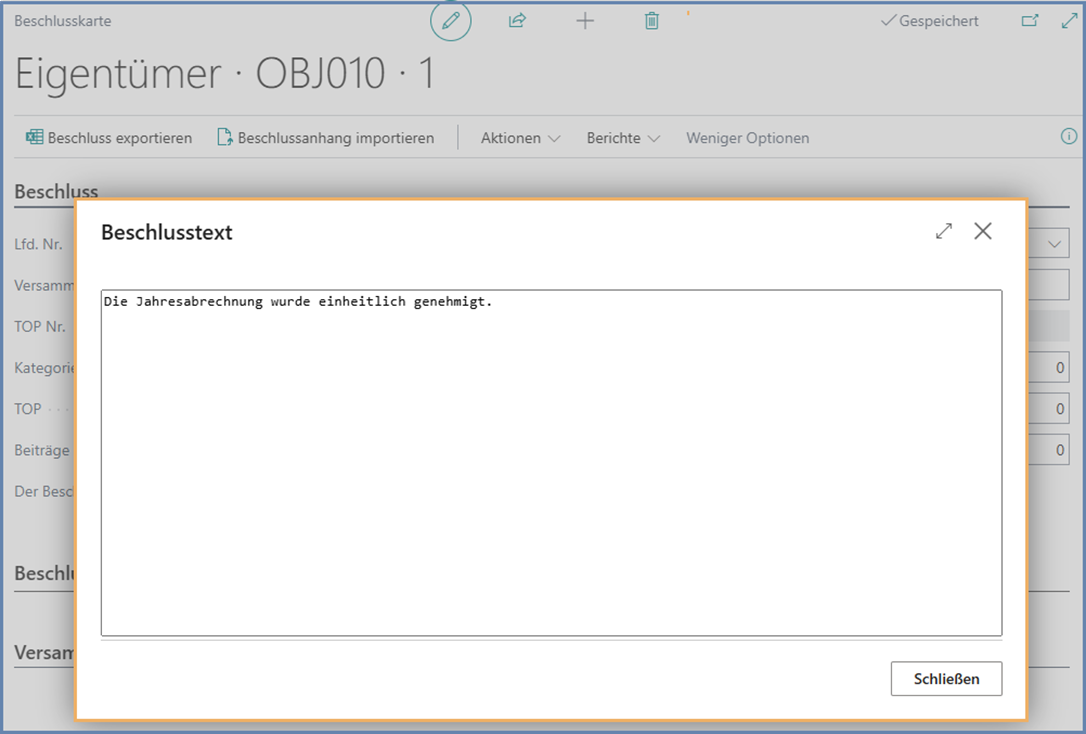Screen dimensions: 1086x734
Task: Close the Beschlusstext dialog with X
Action: click(x=983, y=231)
